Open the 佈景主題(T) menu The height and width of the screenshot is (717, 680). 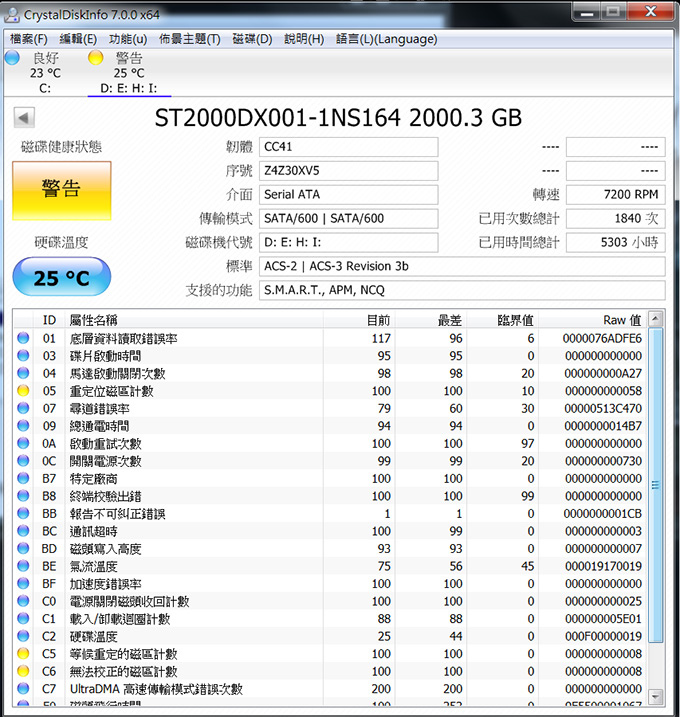(x=189, y=39)
